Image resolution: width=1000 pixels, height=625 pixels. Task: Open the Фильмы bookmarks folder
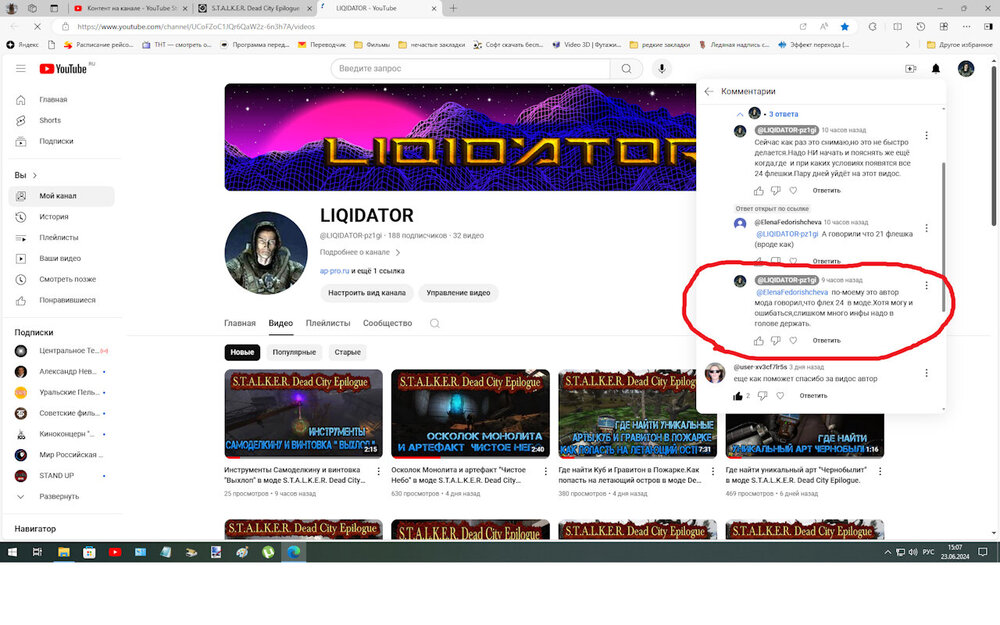(x=372, y=45)
